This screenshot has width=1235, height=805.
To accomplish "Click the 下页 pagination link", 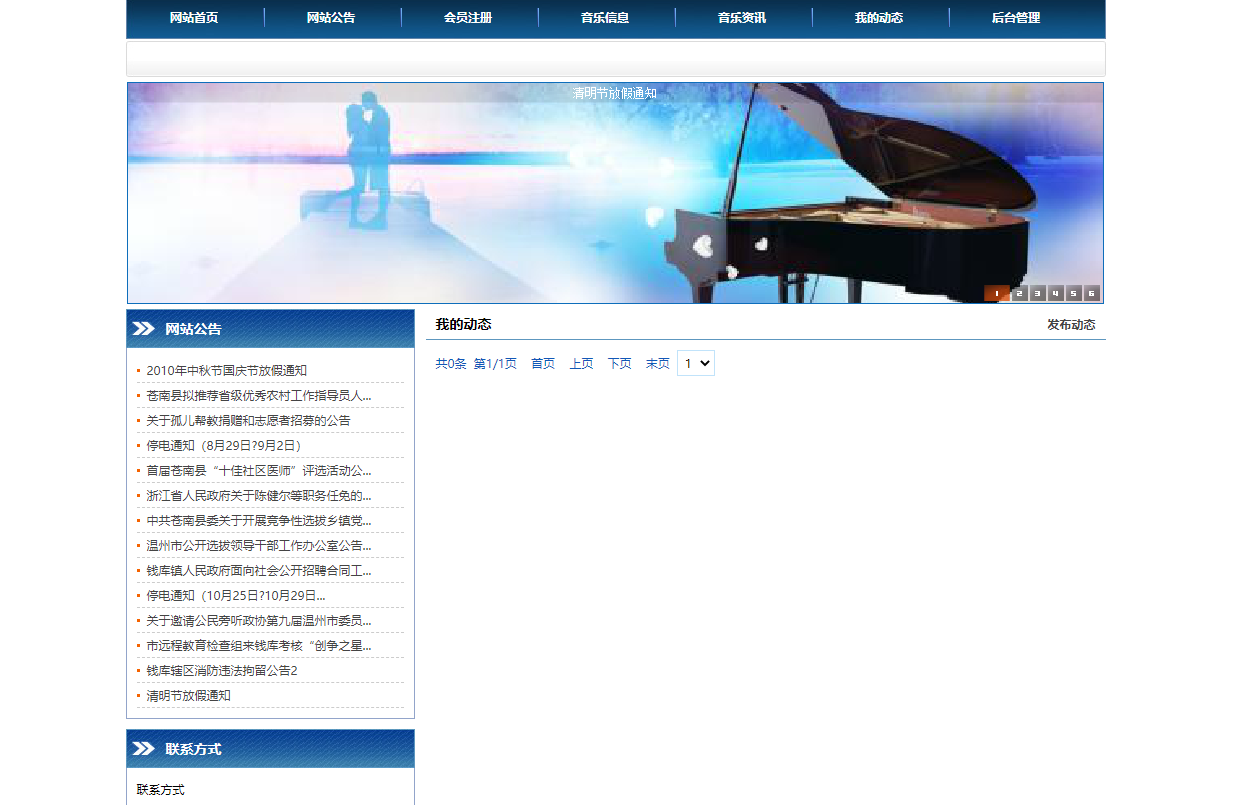I will pyautogui.click(x=619, y=363).
